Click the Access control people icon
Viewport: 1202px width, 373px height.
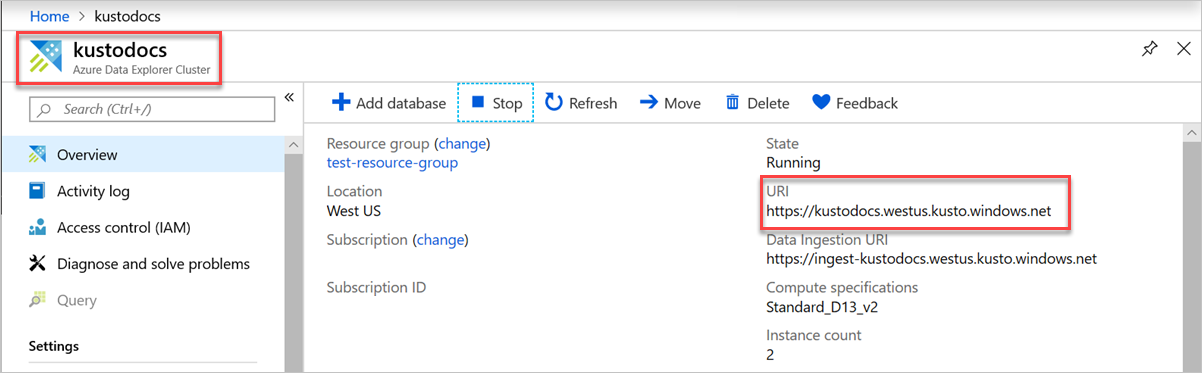coord(37,228)
